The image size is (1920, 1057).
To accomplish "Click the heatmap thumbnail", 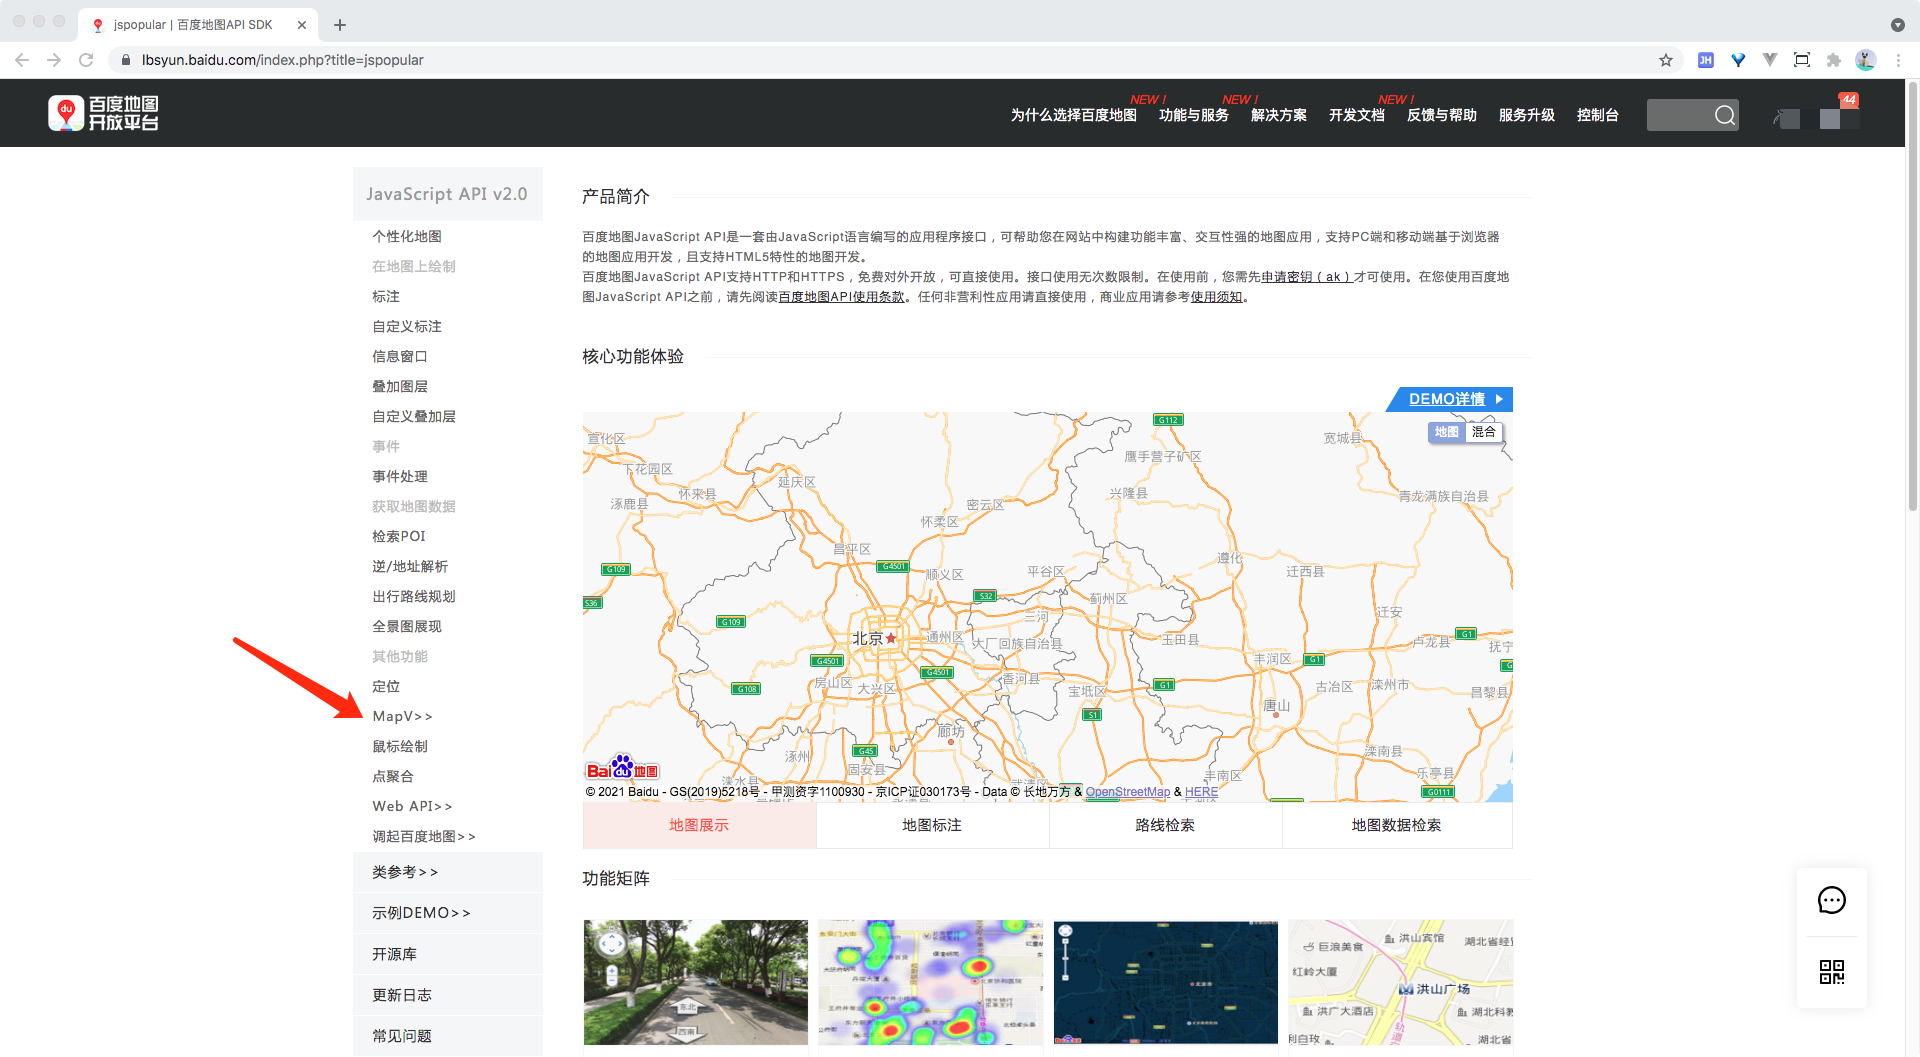I will point(931,983).
